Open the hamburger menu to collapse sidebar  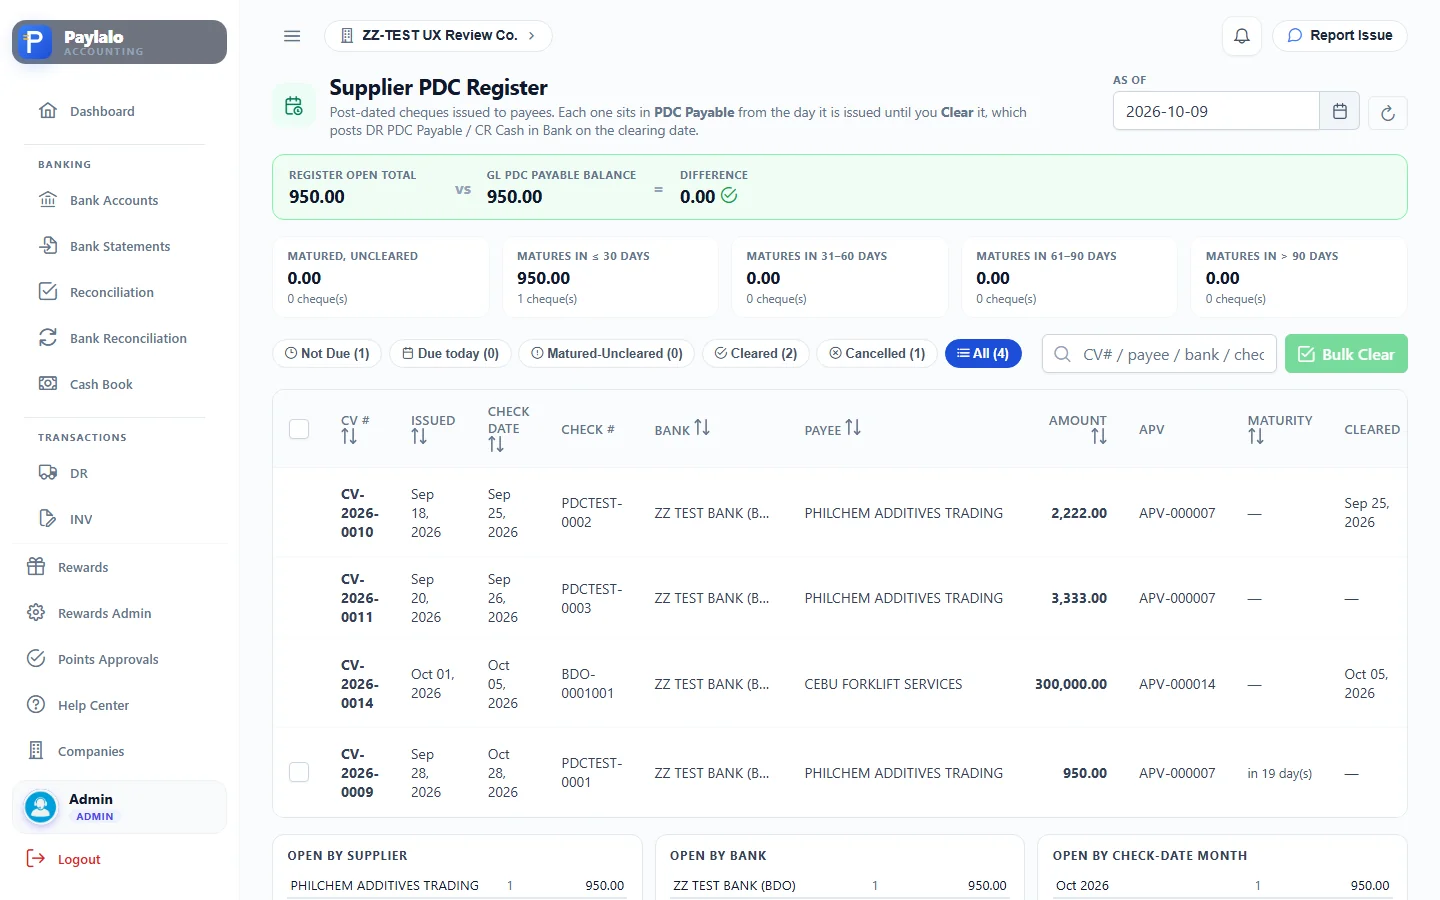pyautogui.click(x=292, y=36)
